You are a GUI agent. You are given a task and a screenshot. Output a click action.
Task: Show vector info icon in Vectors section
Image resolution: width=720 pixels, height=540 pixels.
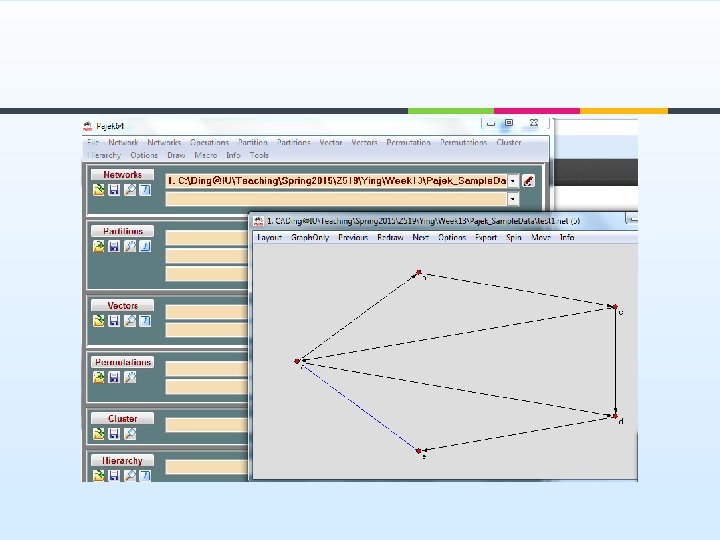145,321
